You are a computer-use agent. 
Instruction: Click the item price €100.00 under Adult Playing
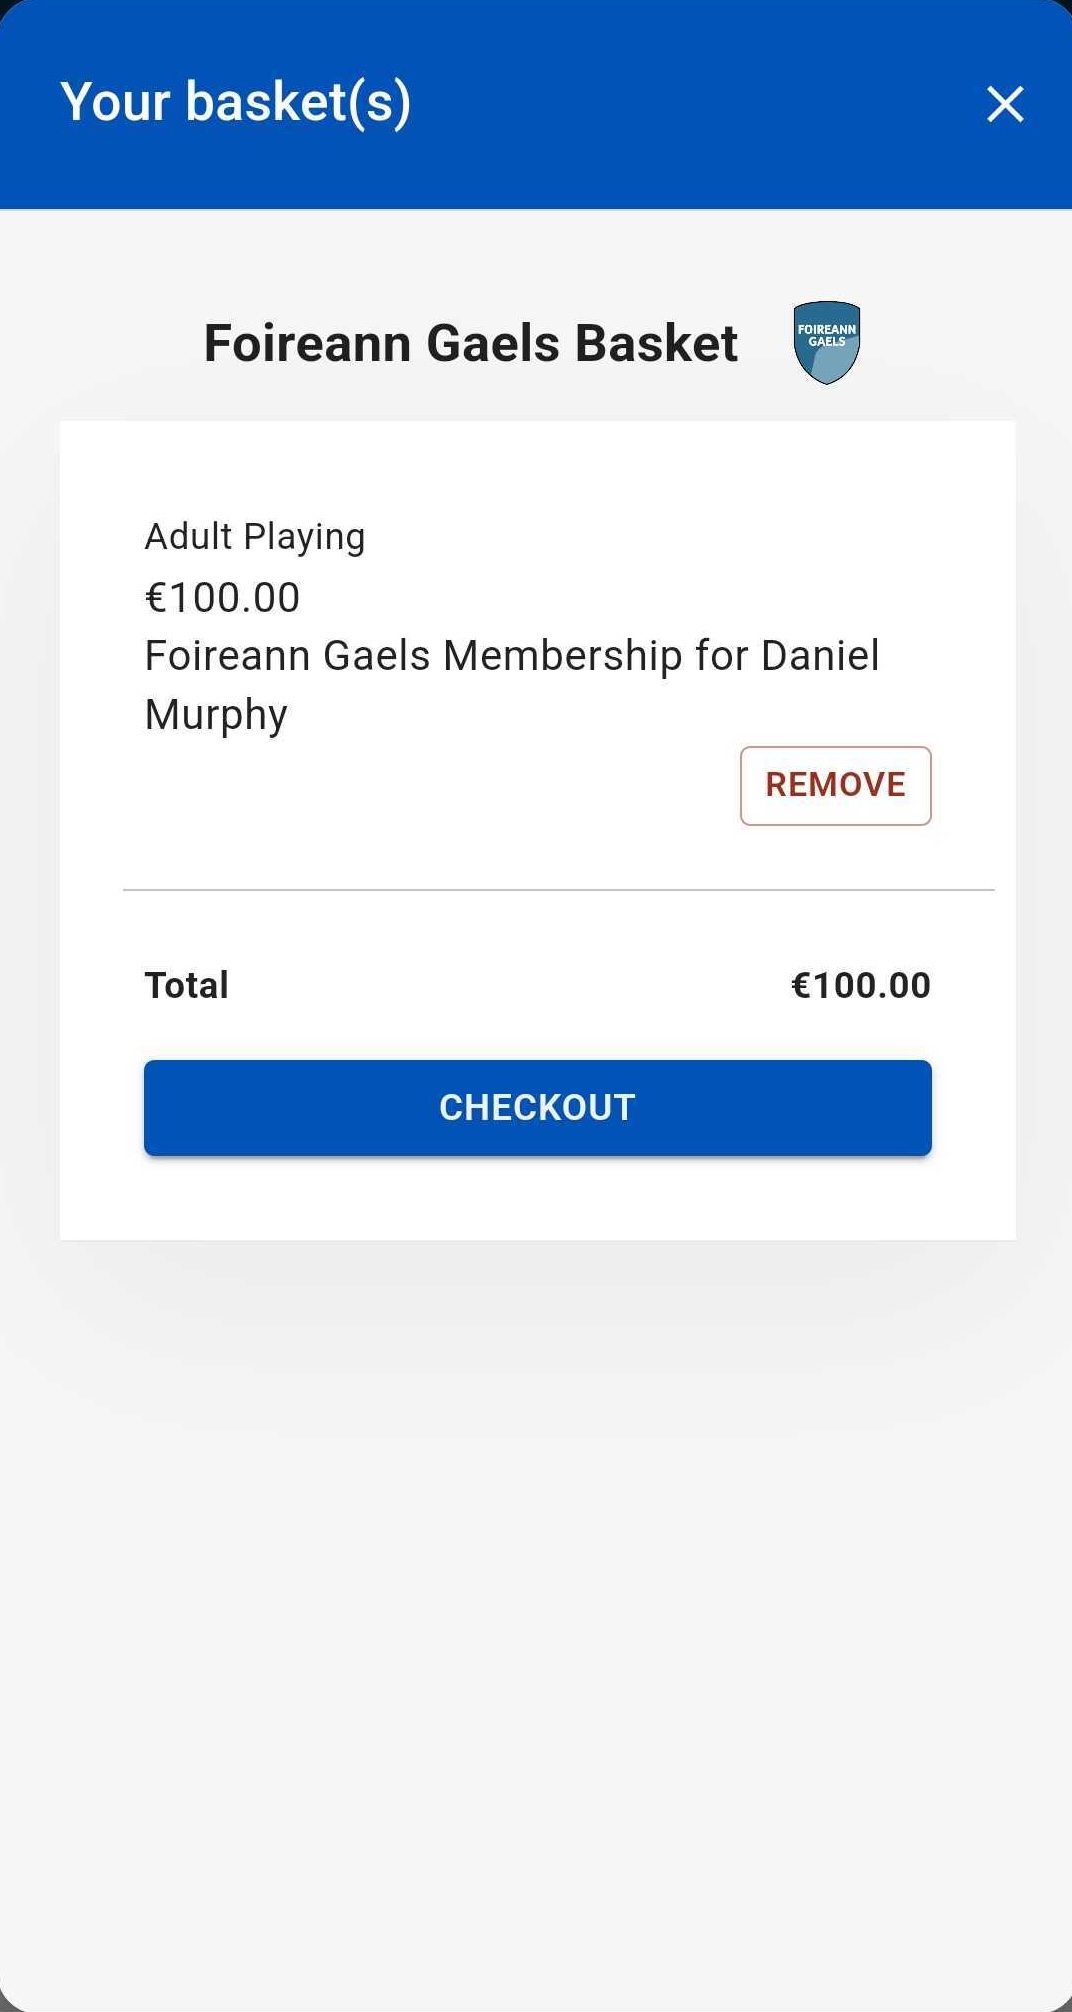point(222,598)
